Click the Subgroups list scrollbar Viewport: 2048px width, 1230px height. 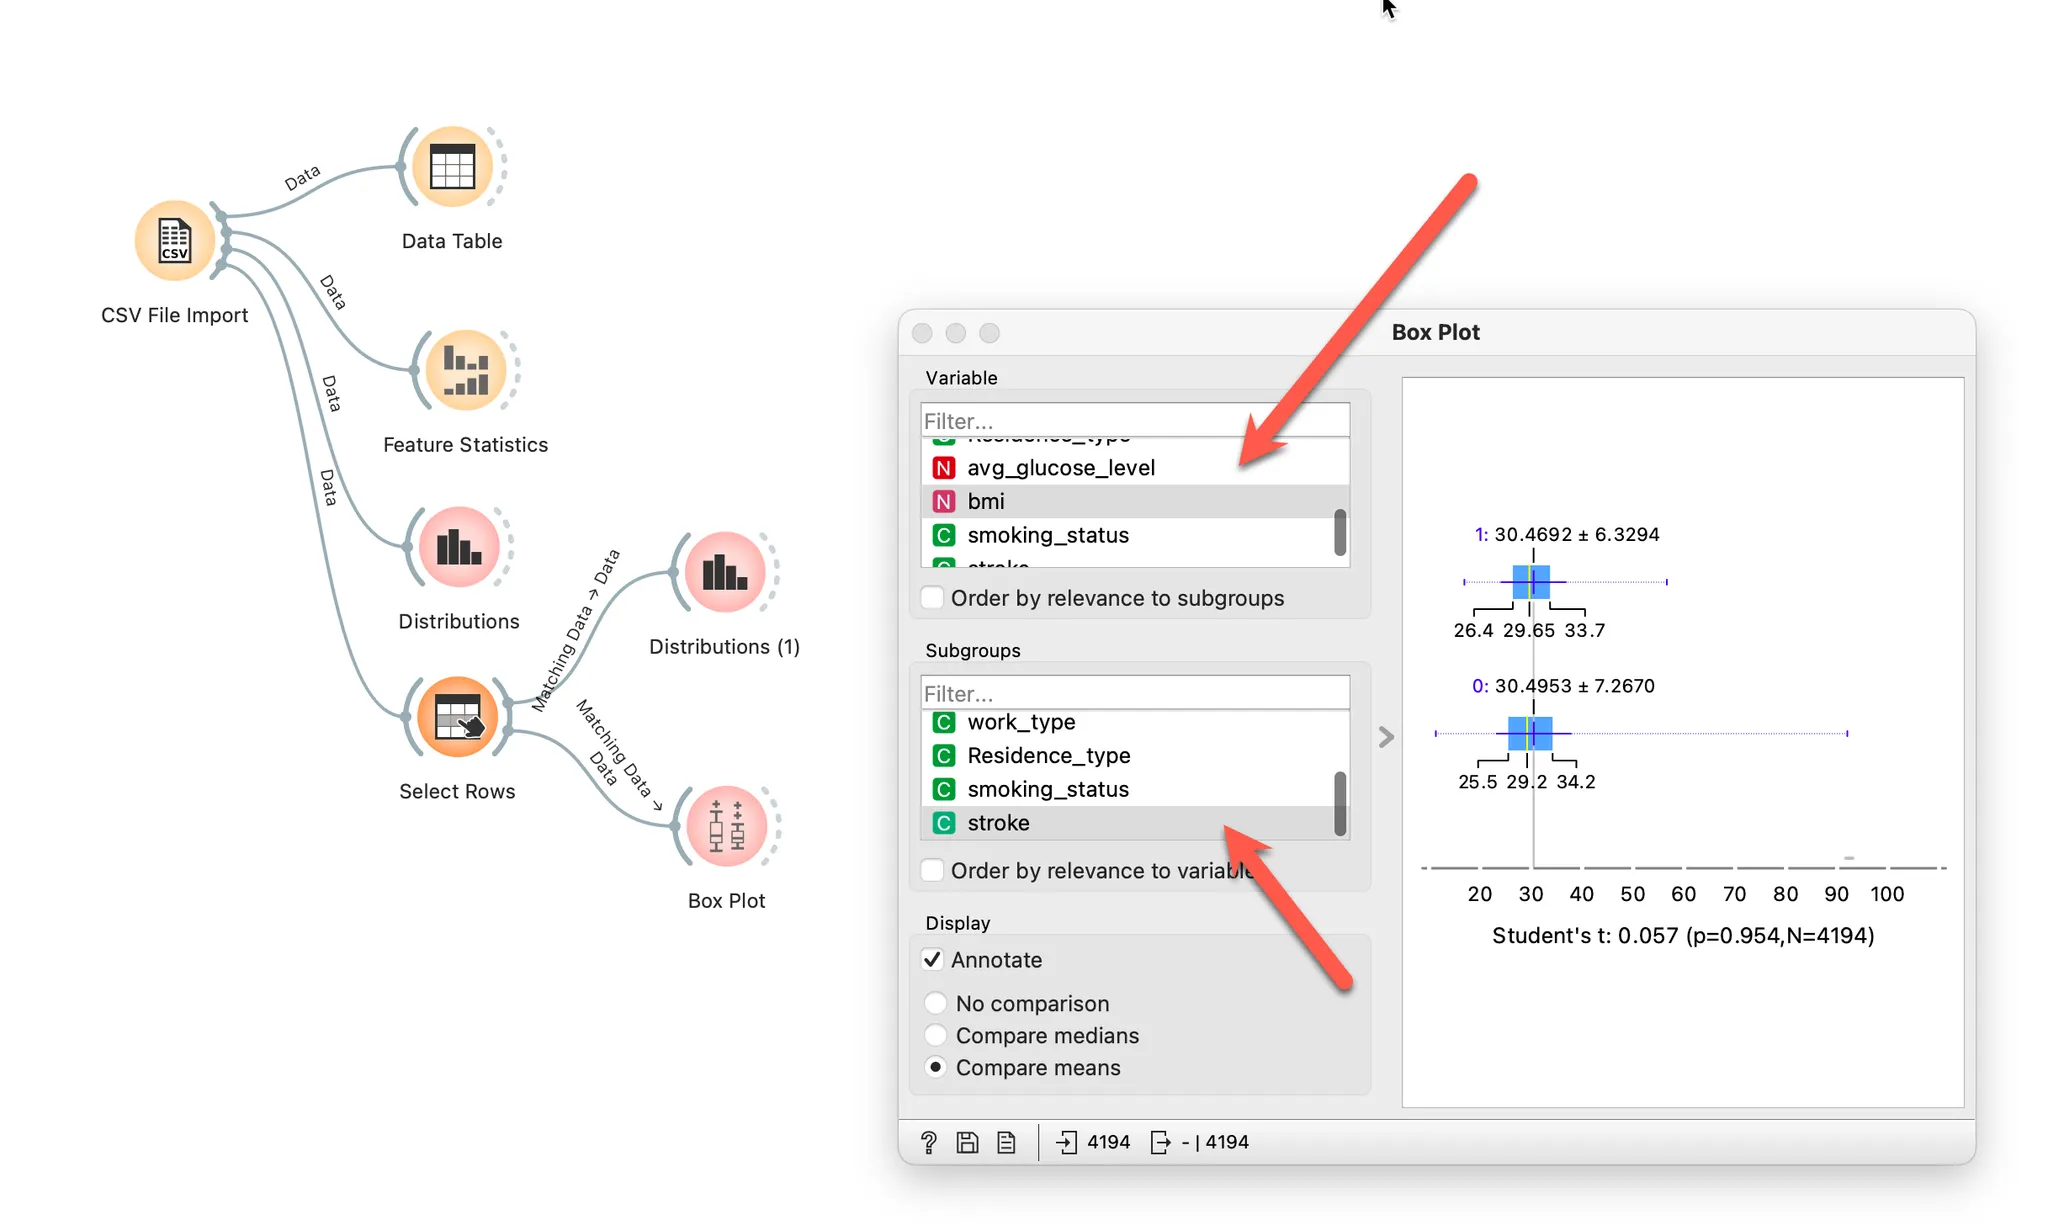1340,803
